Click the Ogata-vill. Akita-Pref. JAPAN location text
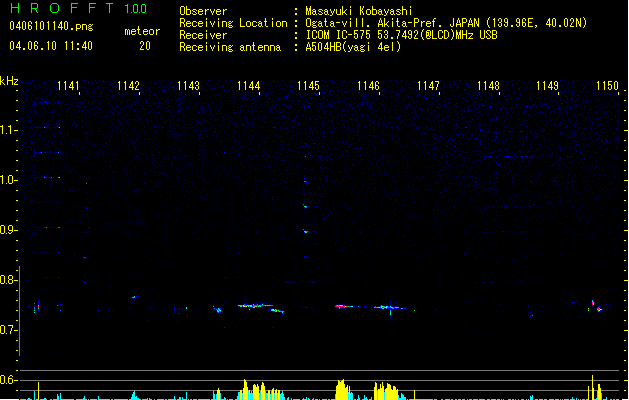Image resolution: width=629 pixels, height=400 pixels. (446, 23)
